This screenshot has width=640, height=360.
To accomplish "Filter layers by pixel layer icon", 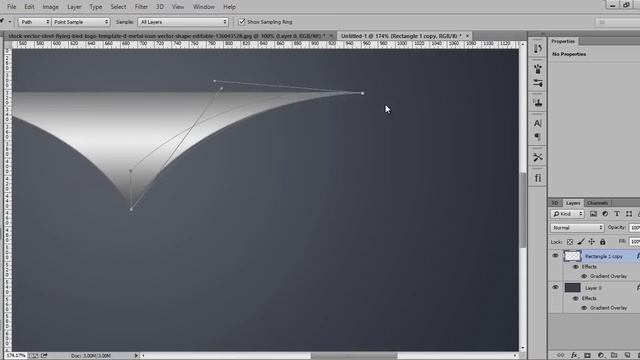I will pos(593,214).
